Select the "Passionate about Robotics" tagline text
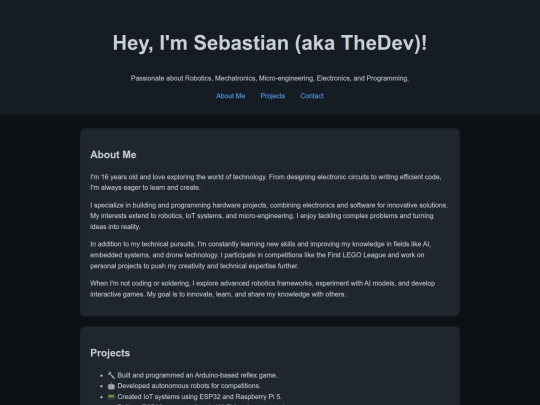The width and height of the screenshot is (540, 405). [270, 78]
